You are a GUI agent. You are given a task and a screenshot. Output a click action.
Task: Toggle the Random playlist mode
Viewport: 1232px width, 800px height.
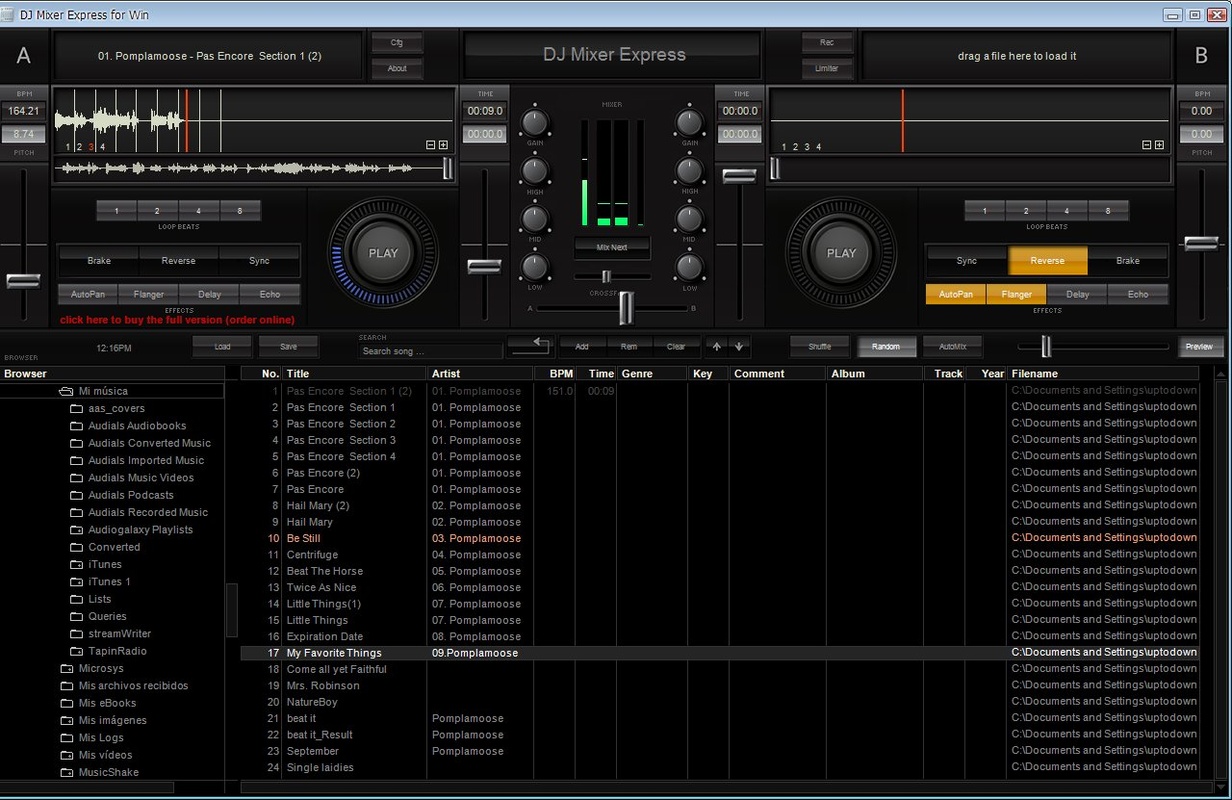click(x=886, y=347)
